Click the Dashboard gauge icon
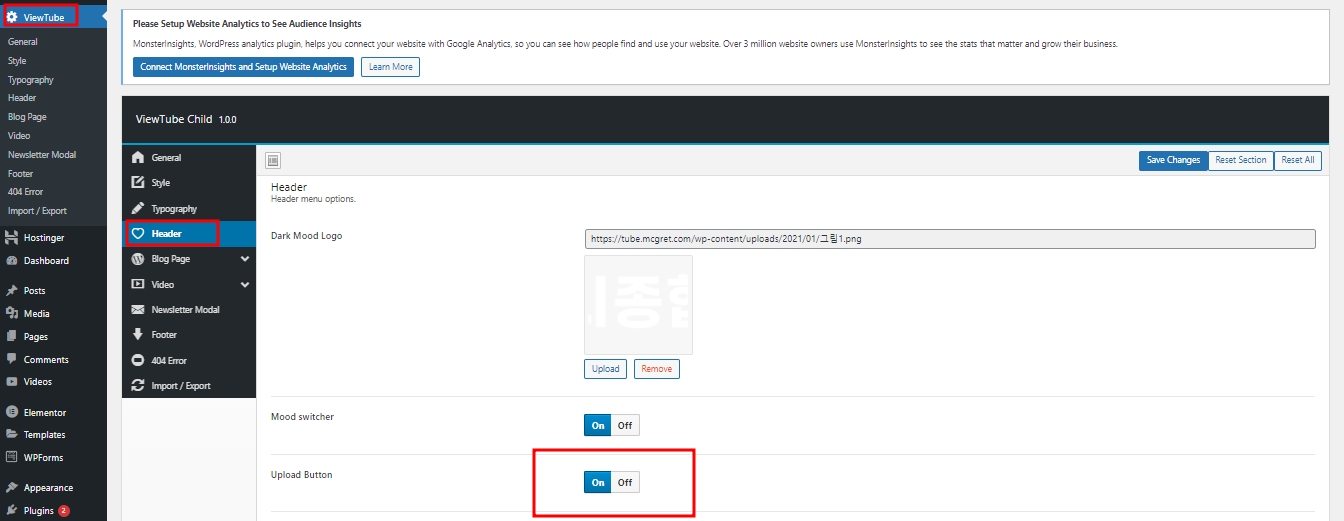 coord(12,260)
